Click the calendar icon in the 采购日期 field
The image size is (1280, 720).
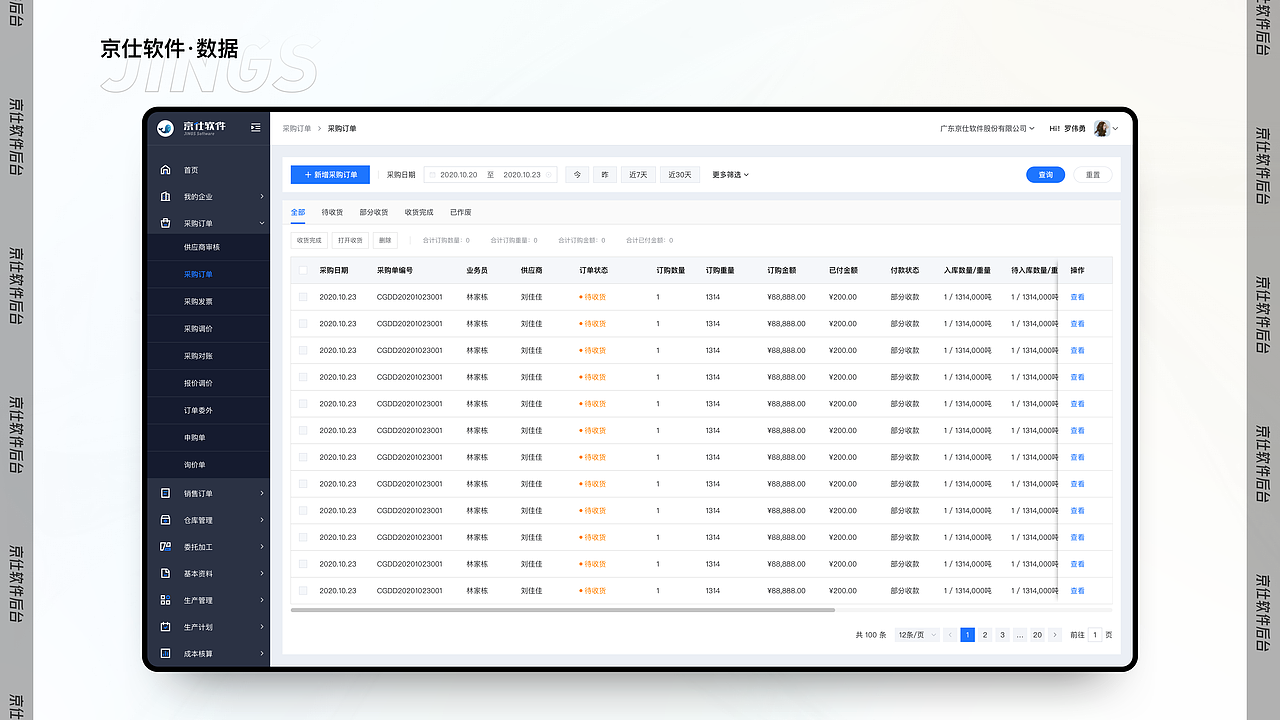pyautogui.click(x=433, y=175)
